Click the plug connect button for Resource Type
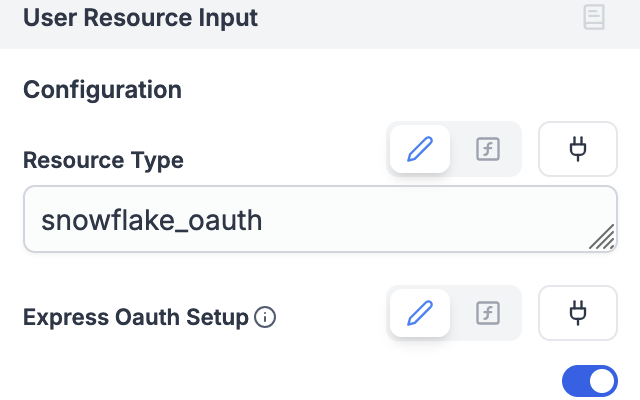 coord(577,150)
